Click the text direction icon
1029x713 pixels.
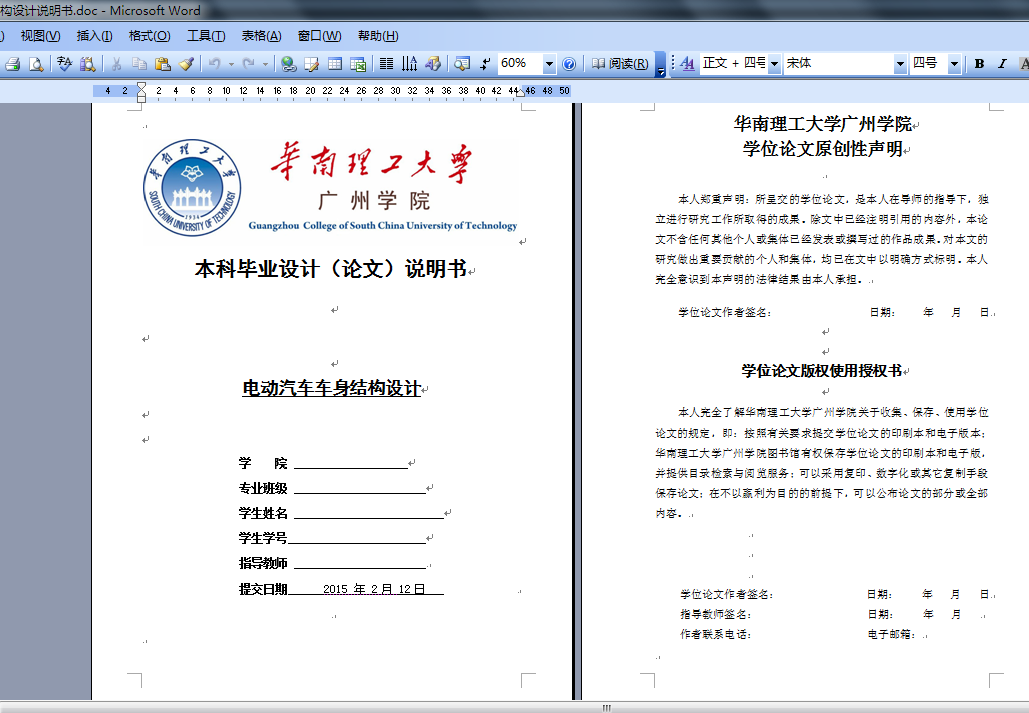point(410,64)
